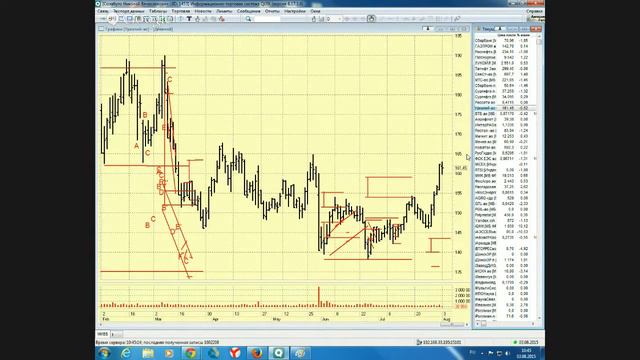The width and height of the screenshot is (640, 360).
Task: Open the Отчеты menu
Action: [272, 11]
